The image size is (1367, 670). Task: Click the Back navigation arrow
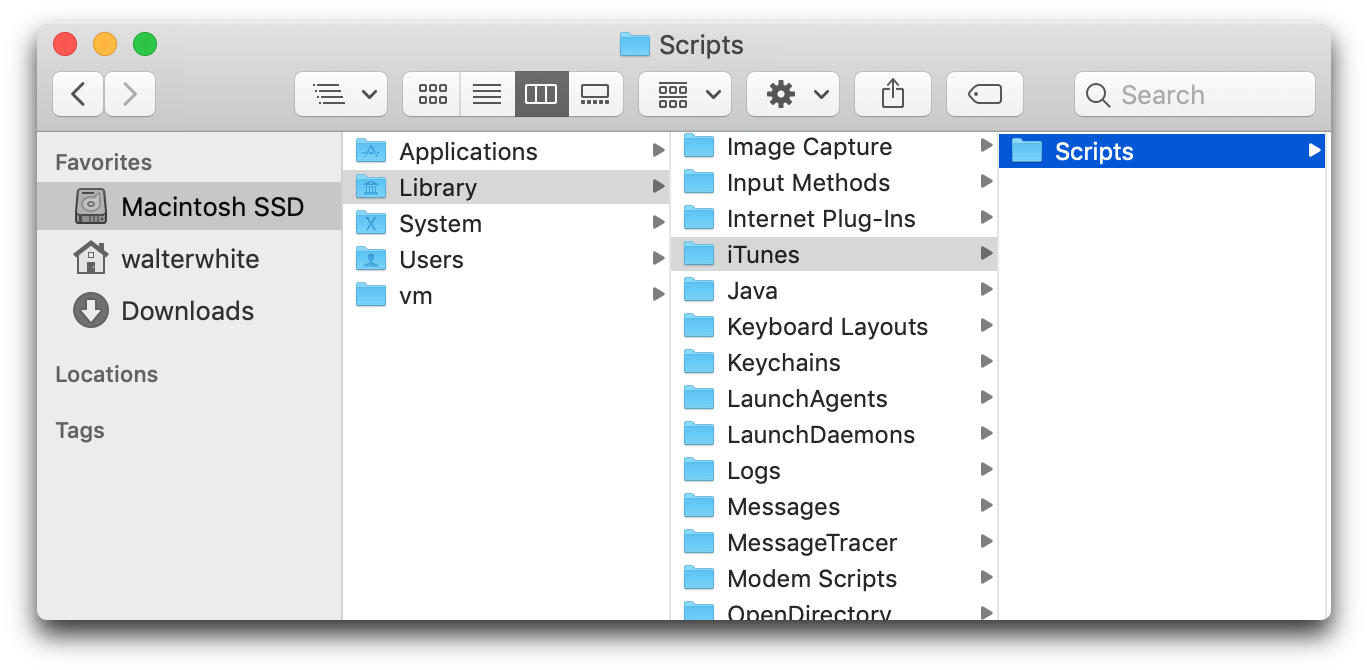(x=78, y=95)
